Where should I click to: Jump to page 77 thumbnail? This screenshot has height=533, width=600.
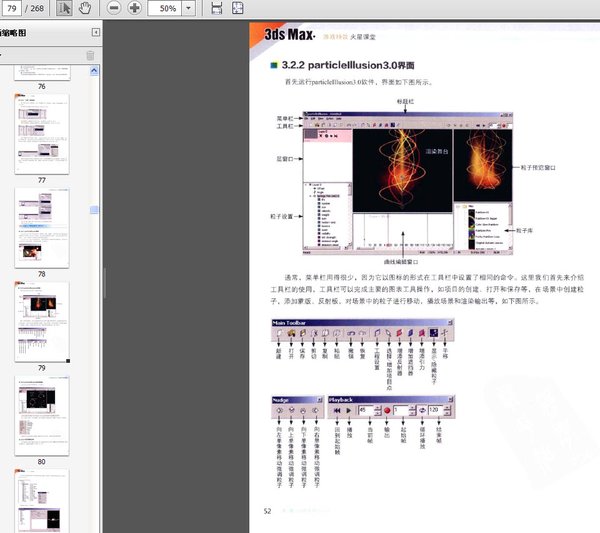point(42,134)
